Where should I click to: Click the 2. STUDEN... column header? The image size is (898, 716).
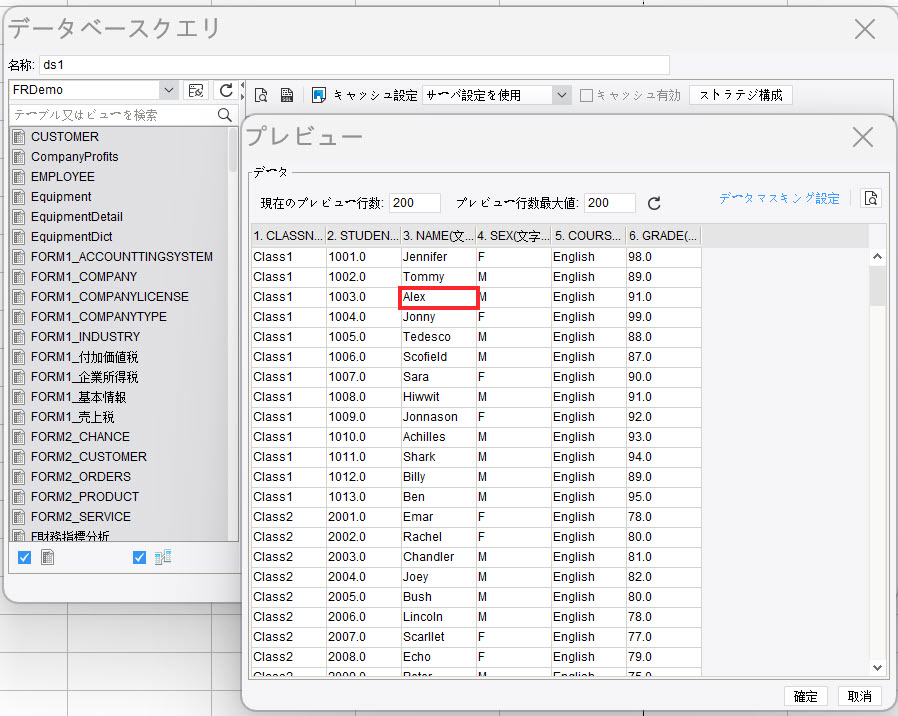point(363,236)
